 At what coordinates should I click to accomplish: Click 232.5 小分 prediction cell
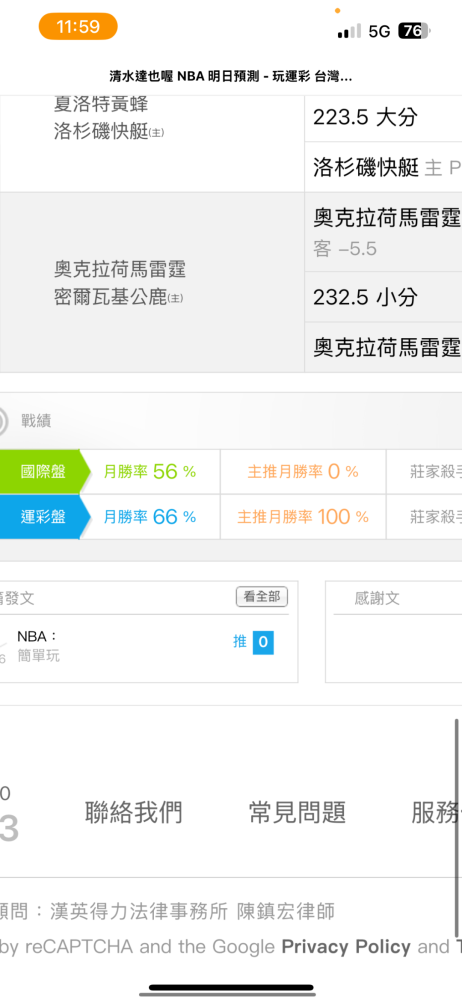click(384, 297)
